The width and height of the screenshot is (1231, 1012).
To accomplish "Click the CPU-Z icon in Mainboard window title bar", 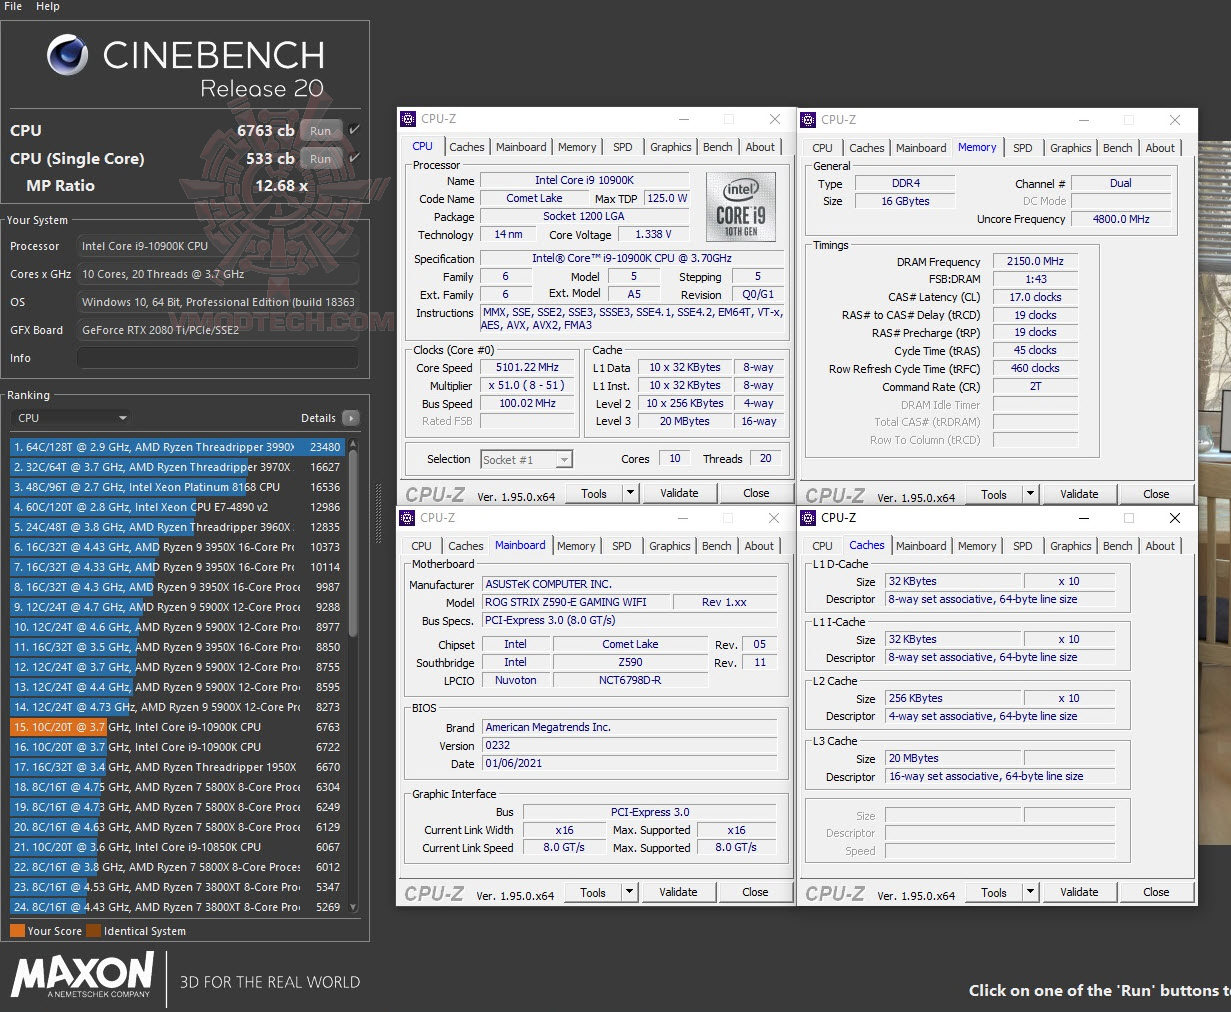I will pyautogui.click(x=407, y=518).
